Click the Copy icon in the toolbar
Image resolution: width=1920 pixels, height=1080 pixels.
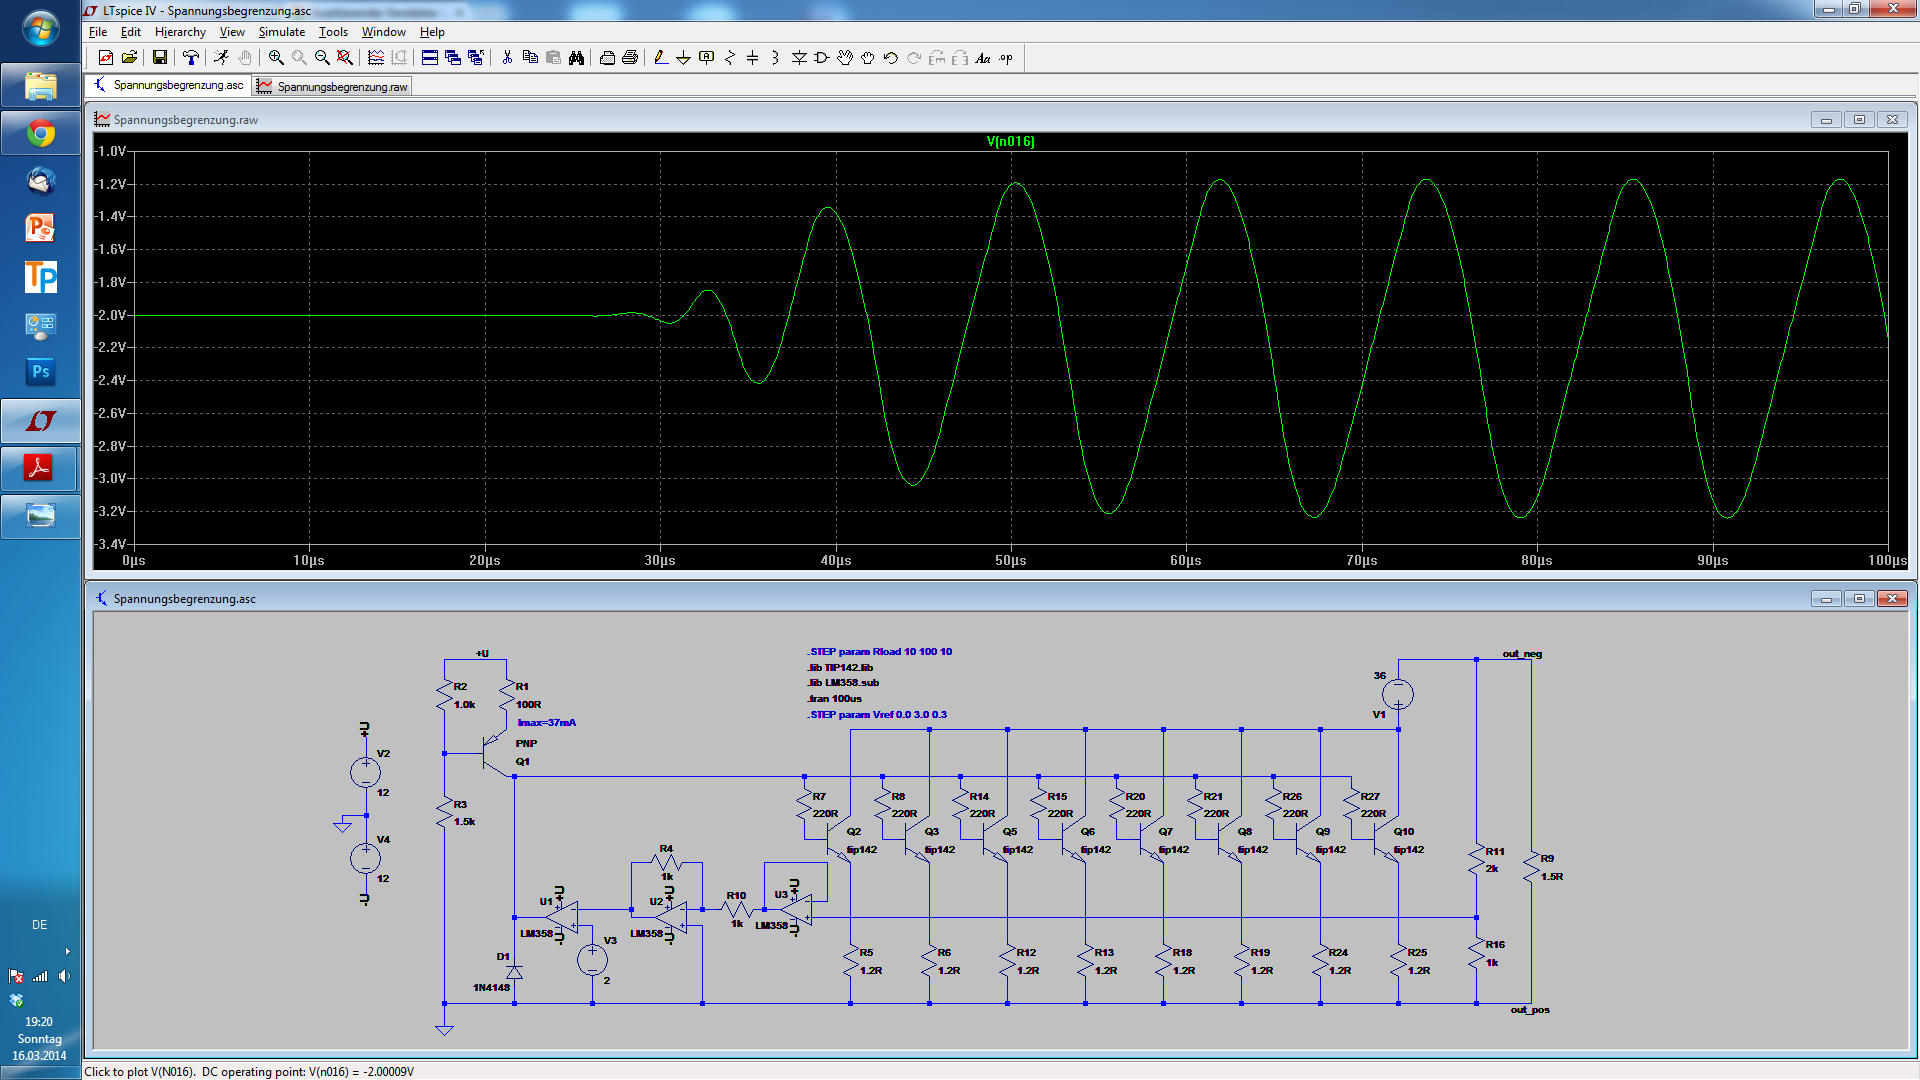[x=530, y=58]
